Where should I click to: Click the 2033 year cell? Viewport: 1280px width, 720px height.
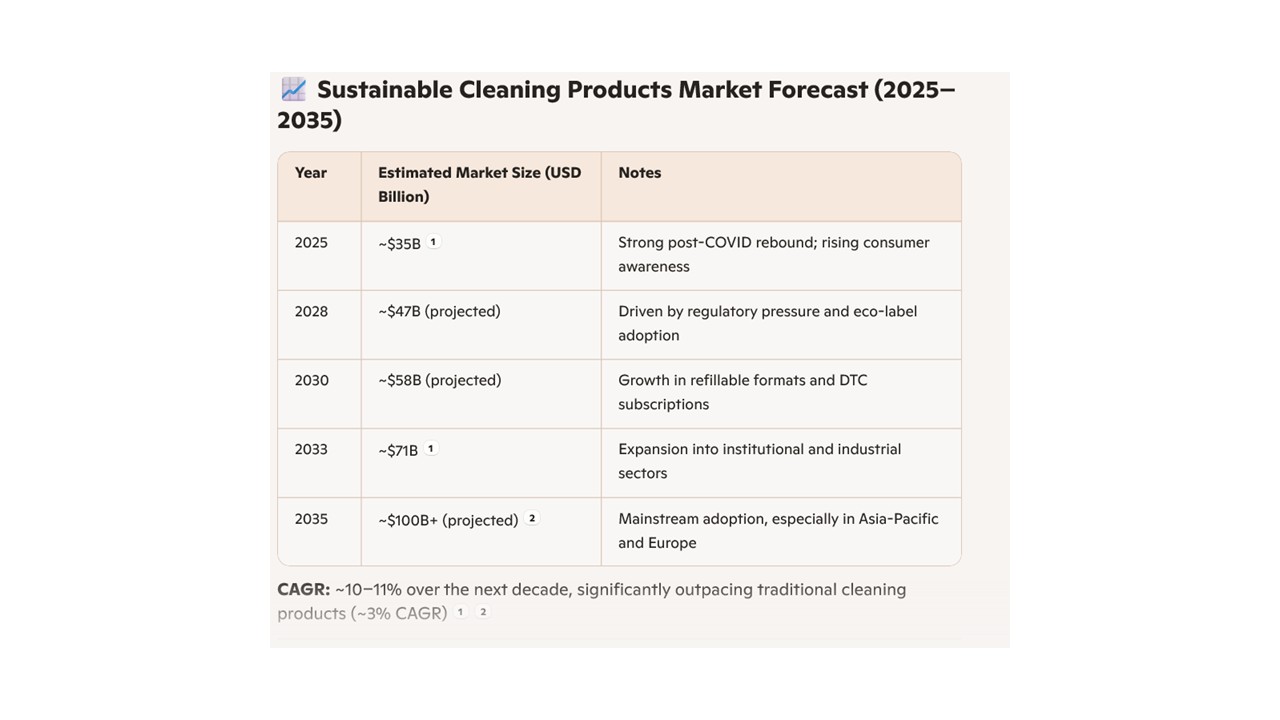coord(311,450)
